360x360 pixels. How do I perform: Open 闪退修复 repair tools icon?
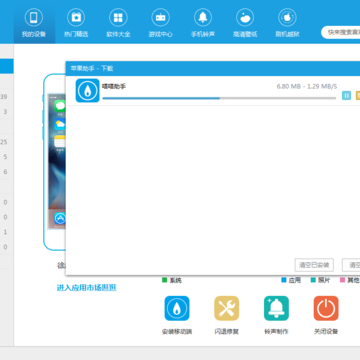click(x=227, y=308)
